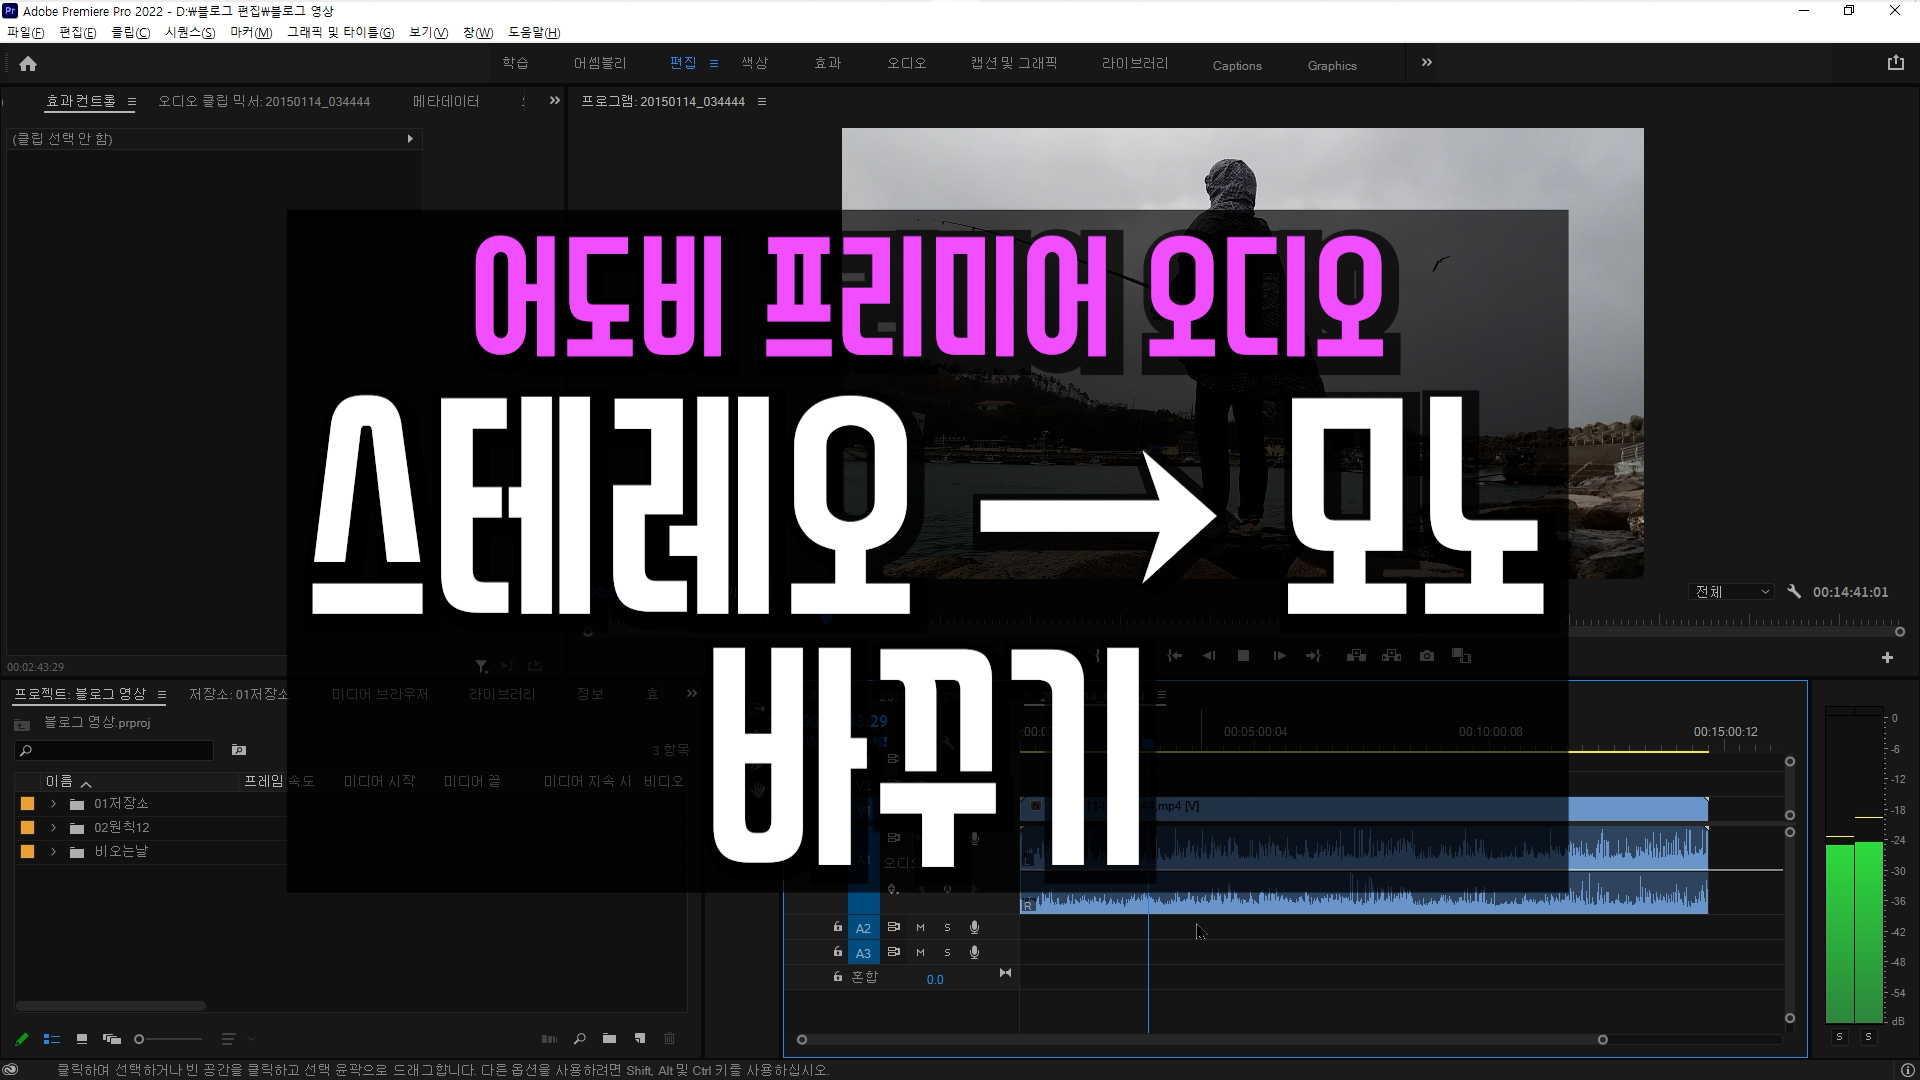Click the Home icon in the workspace bar
This screenshot has height=1080, width=1920.
[x=28, y=64]
